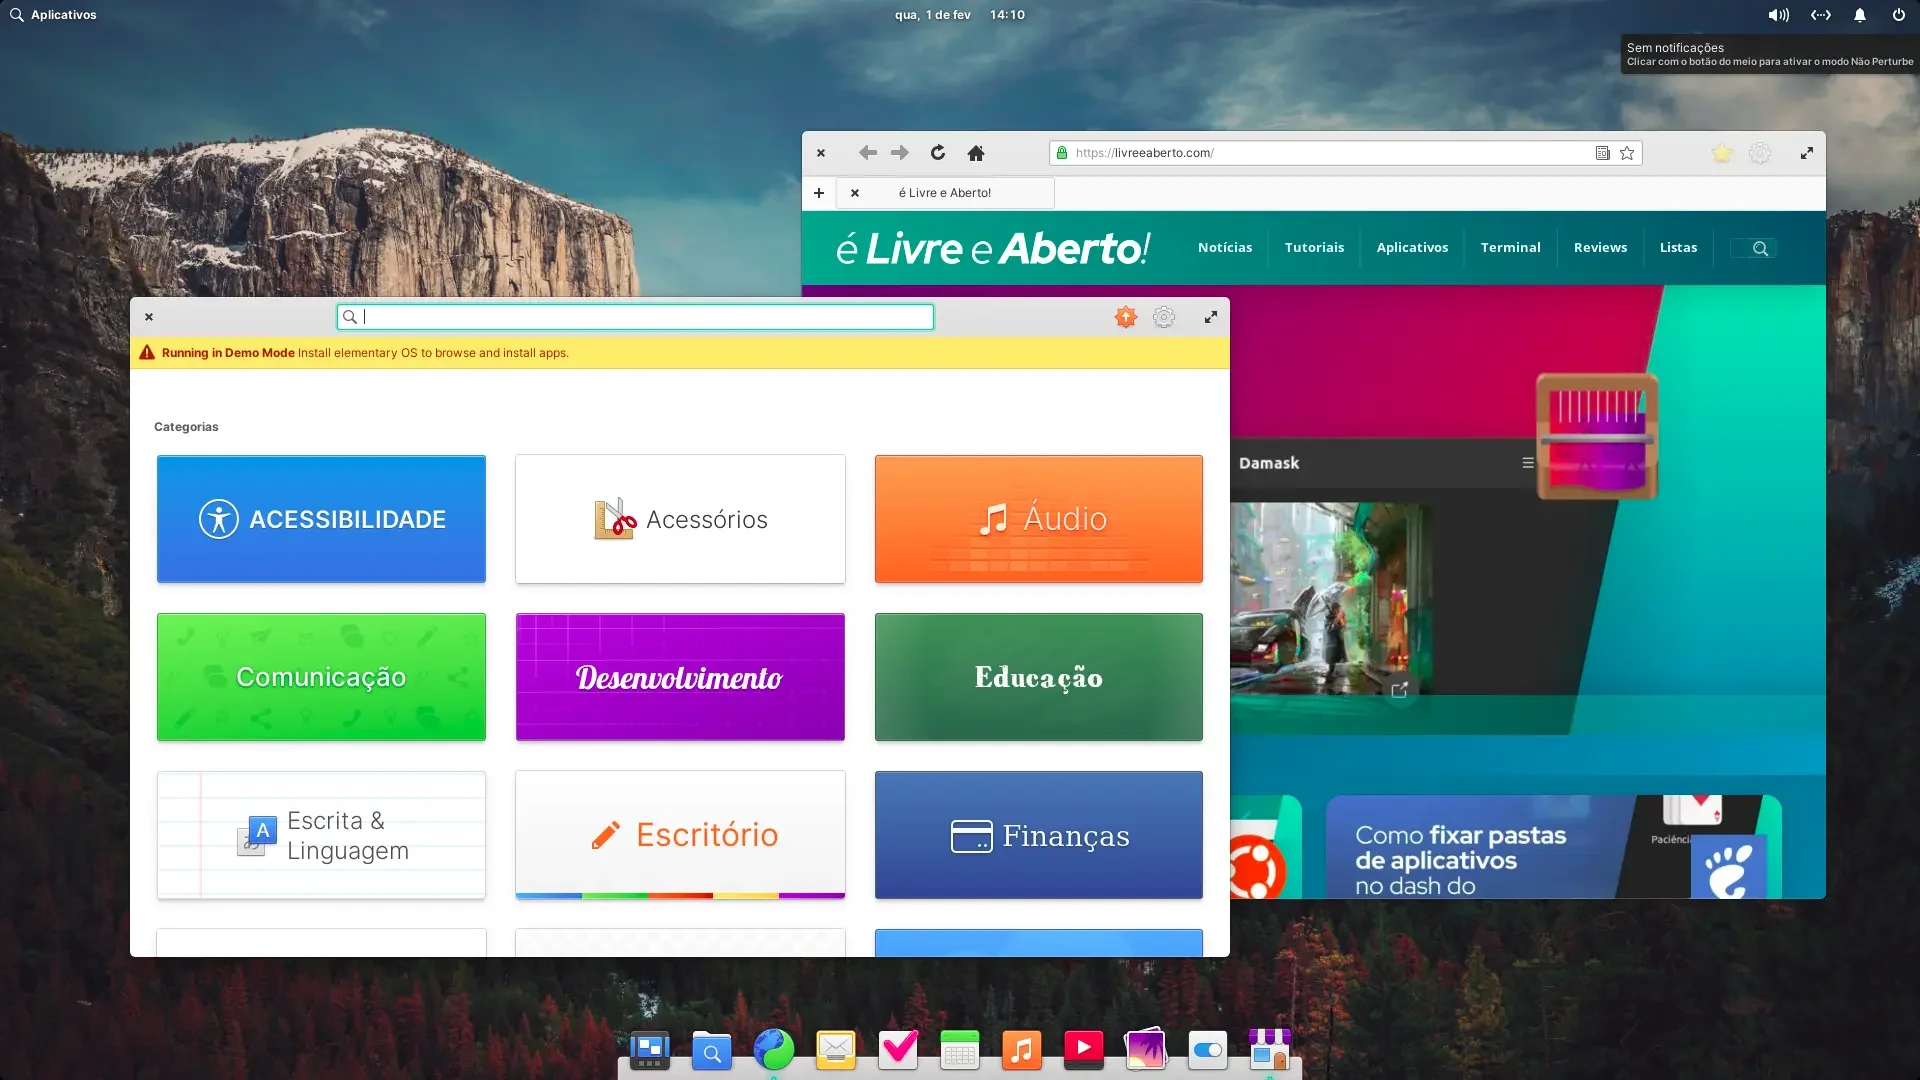Open System Settings from the dock
The image size is (1920, 1080).
(1207, 1049)
